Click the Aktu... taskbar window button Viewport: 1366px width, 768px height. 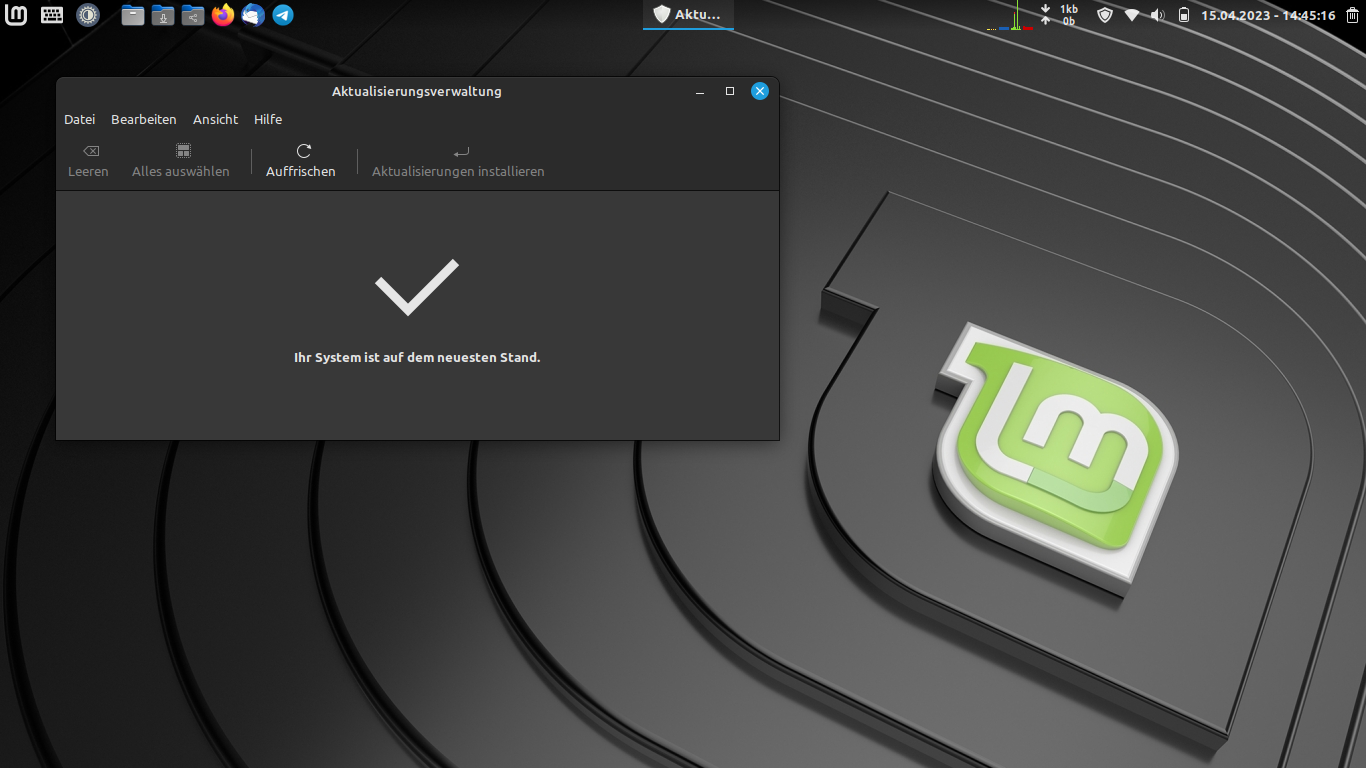pos(688,15)
